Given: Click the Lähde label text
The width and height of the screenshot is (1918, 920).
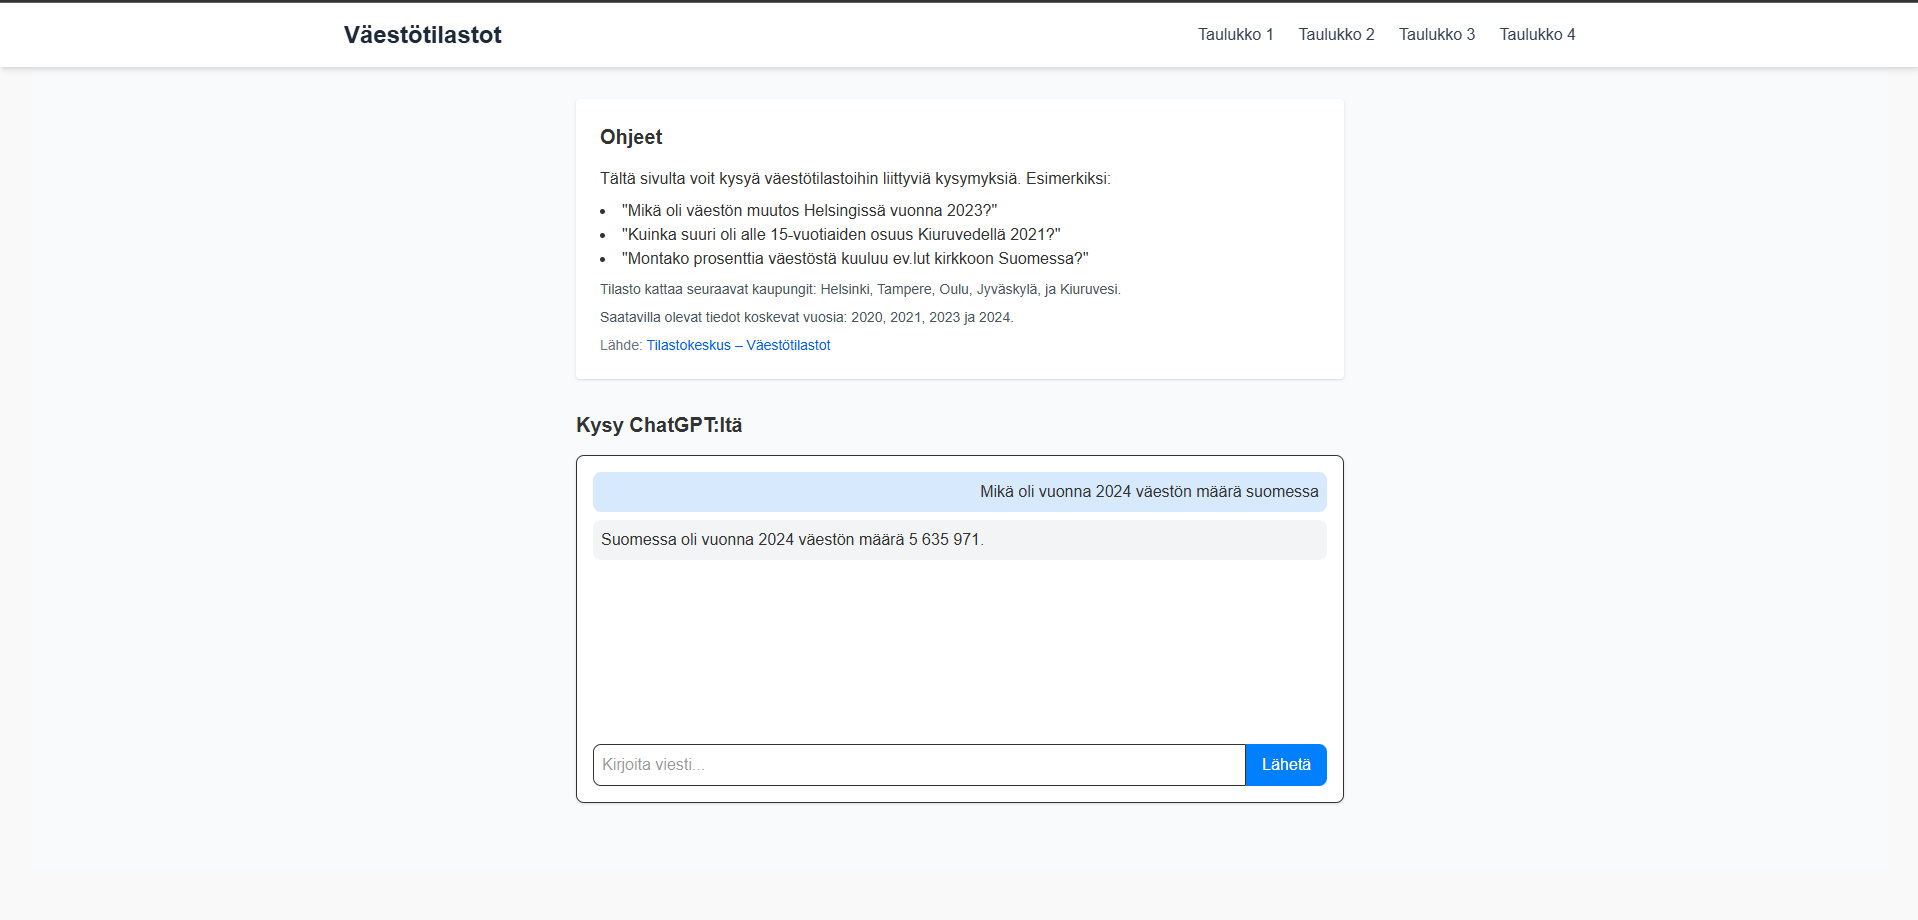Looking at the screenshot, I should pos(621,345).
